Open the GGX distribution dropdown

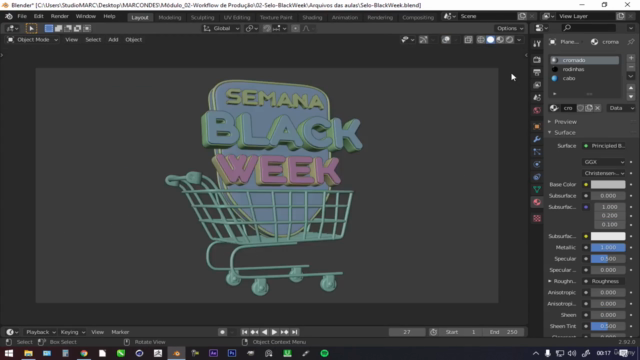(604, 162)
